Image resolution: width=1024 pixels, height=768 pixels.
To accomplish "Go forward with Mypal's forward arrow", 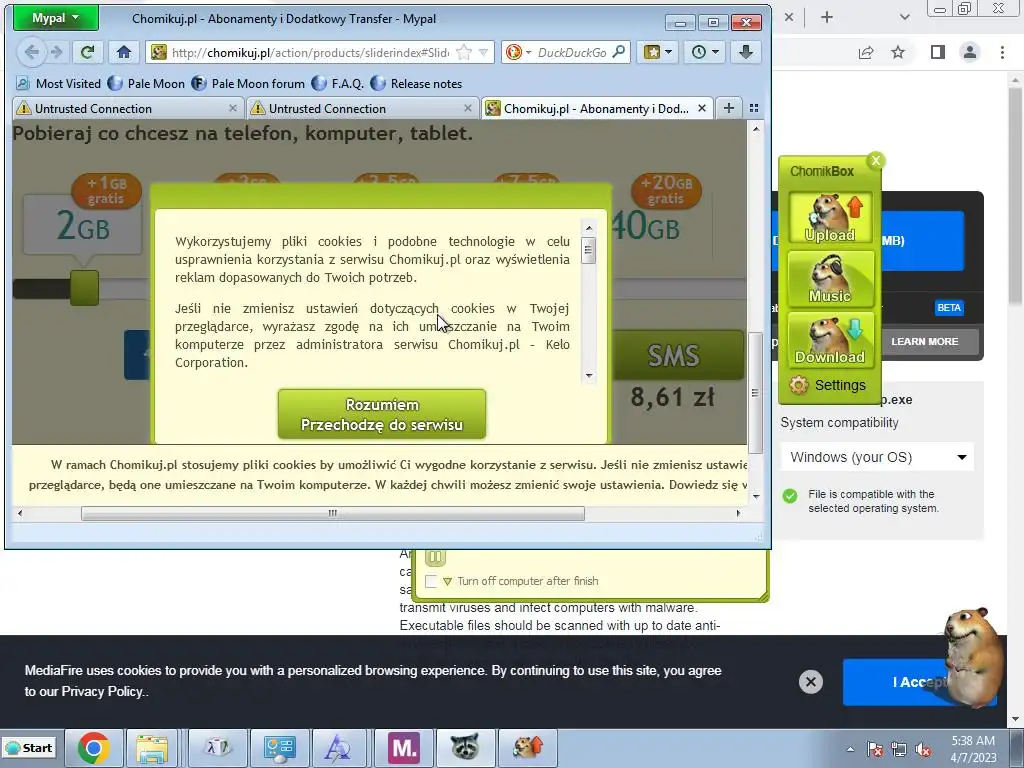I will click(x=56, y=52).
